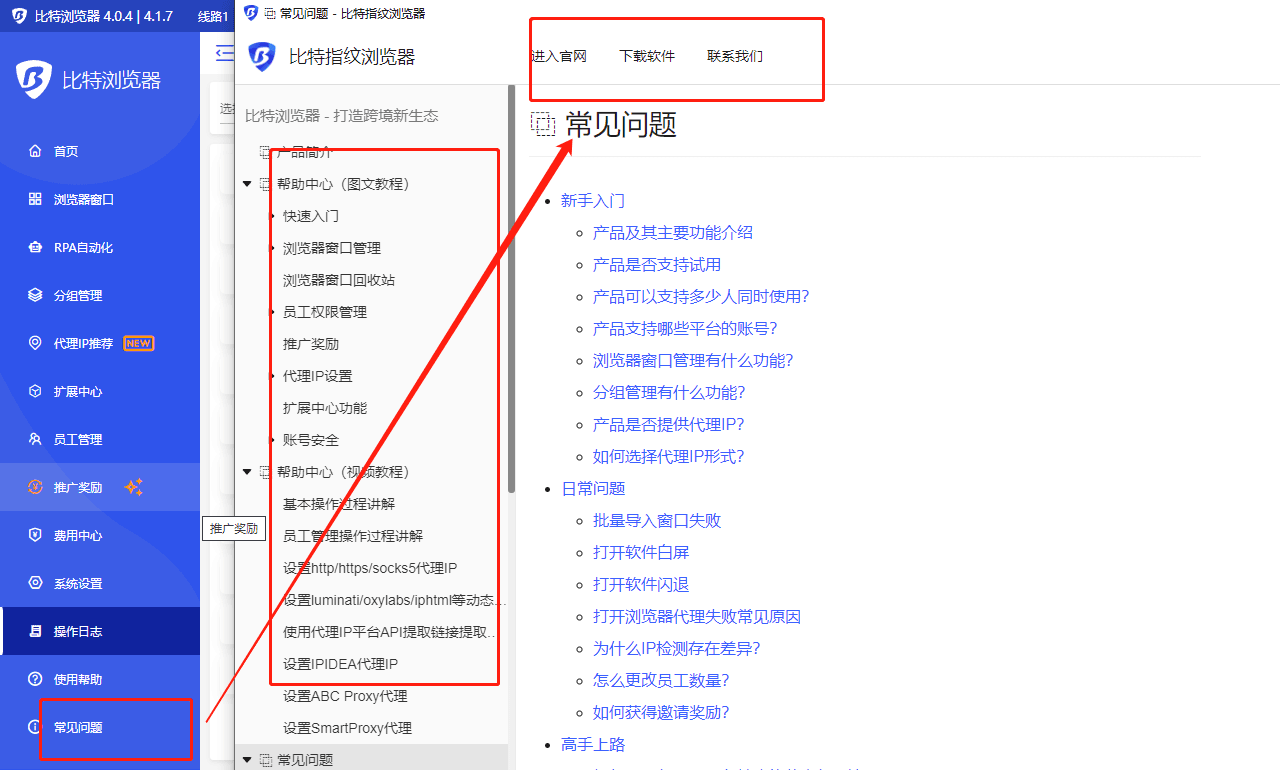Select 设置ABC Proxy代理 in the tree

[345, 696]
